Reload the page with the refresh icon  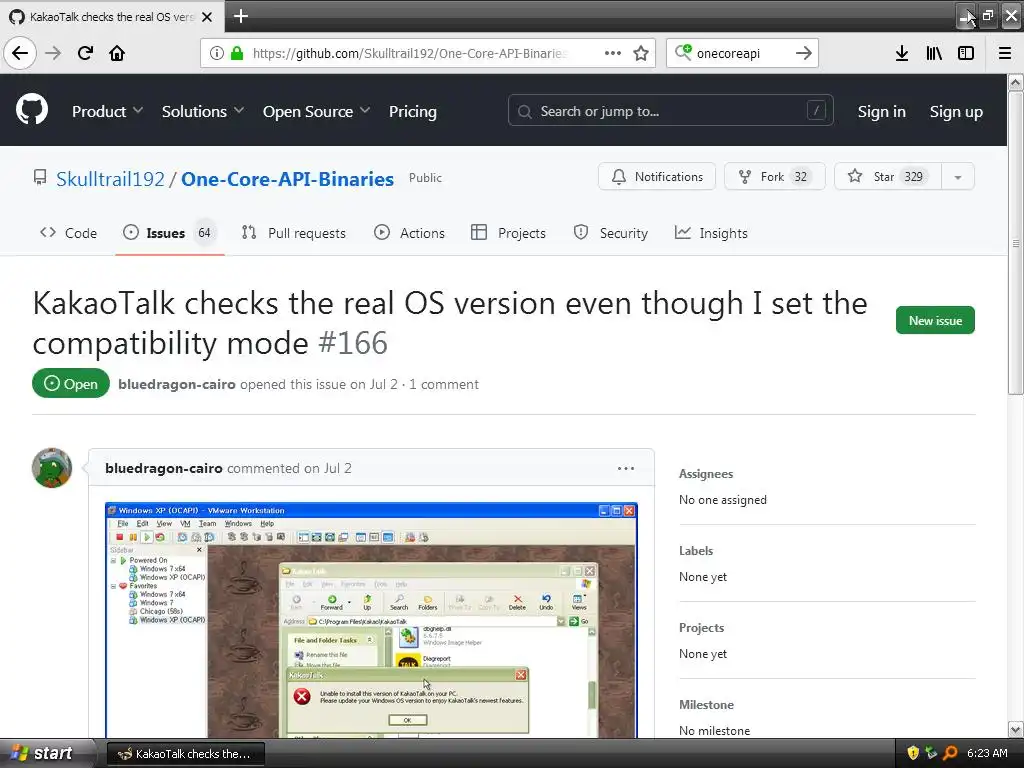85,53
